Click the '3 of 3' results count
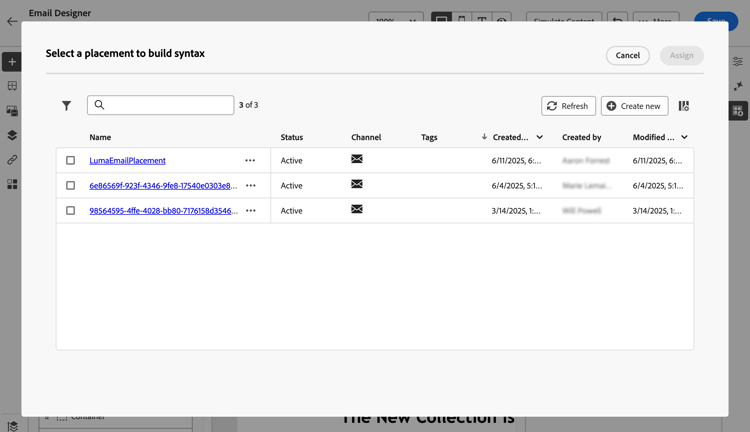 249,105
